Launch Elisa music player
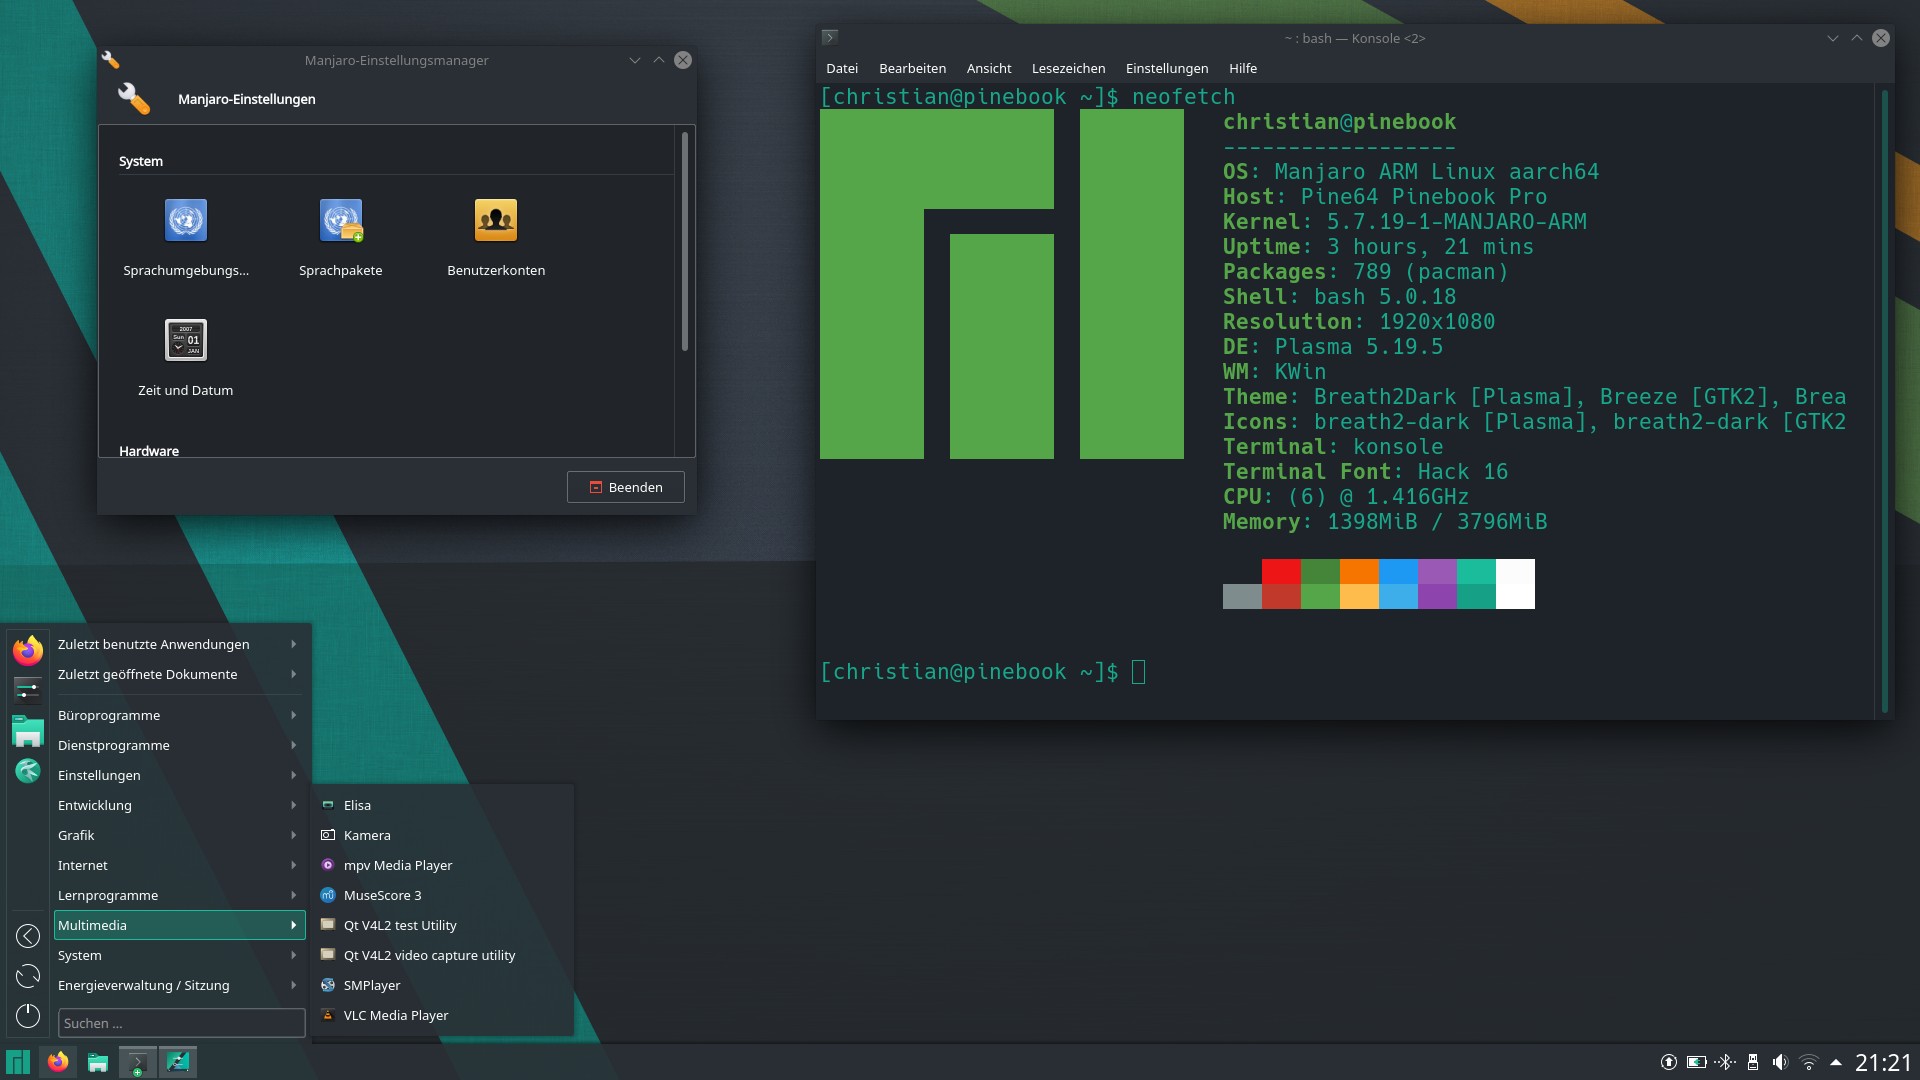The height and width of the screenshot is (1080, 1920). tap(443, 806)
